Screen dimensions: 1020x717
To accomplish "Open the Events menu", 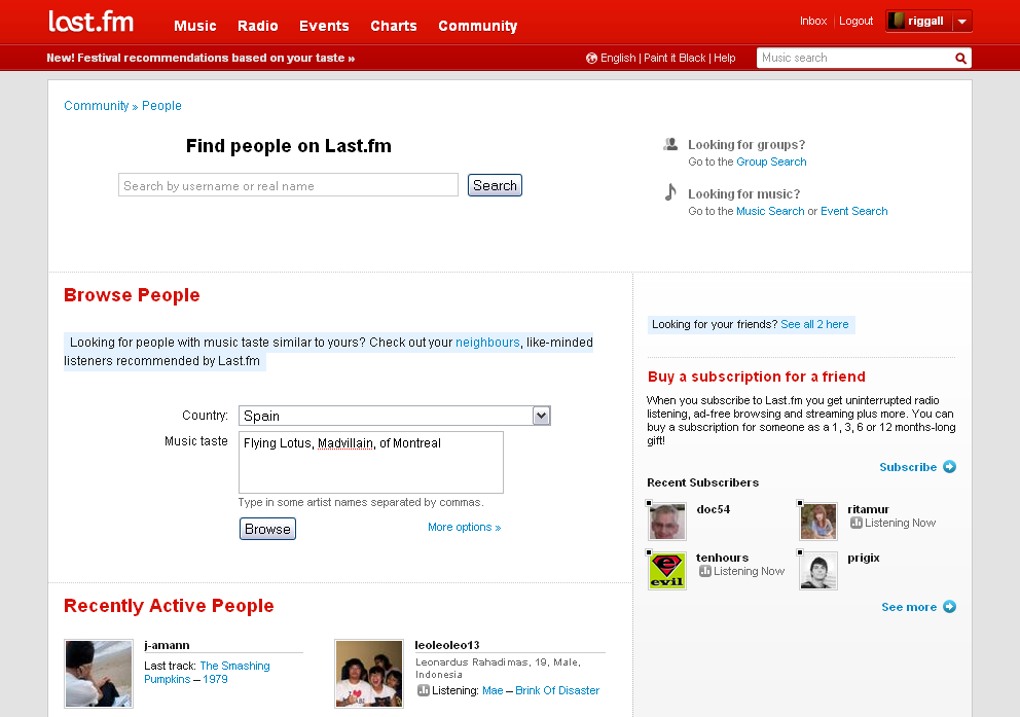I will click(x=324, y=26).
